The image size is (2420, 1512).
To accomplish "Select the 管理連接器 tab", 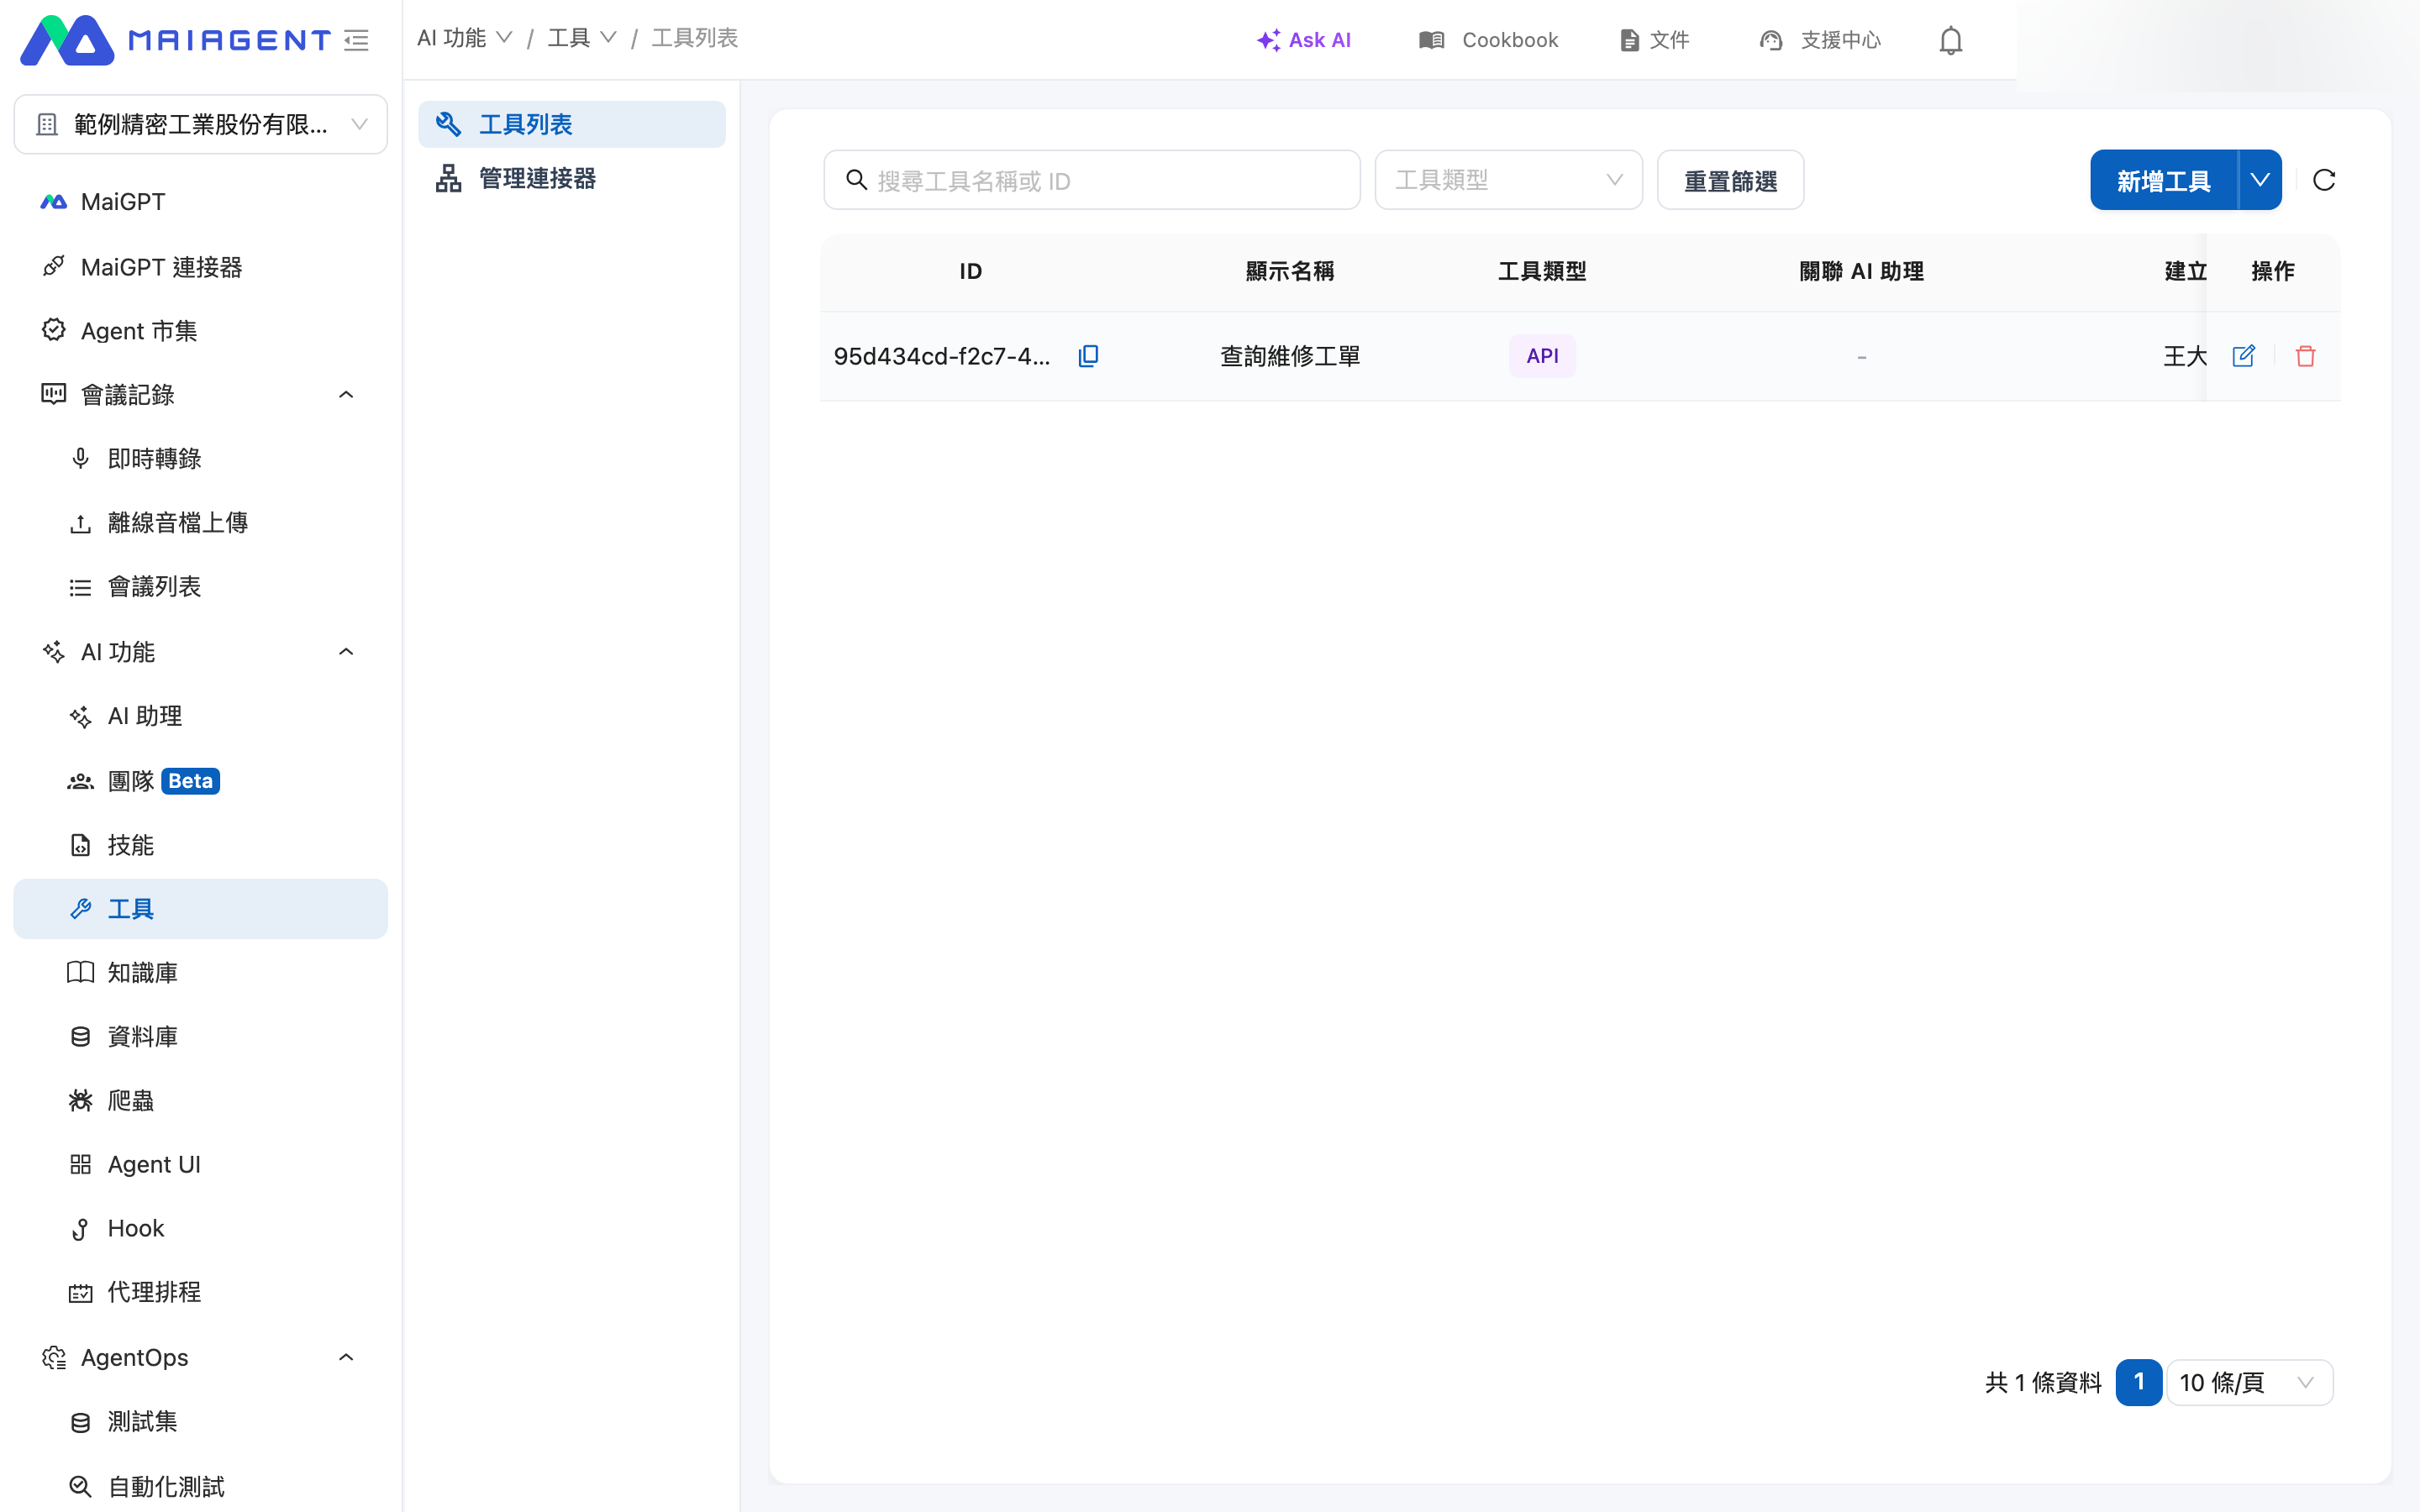I will coord(572,178).
